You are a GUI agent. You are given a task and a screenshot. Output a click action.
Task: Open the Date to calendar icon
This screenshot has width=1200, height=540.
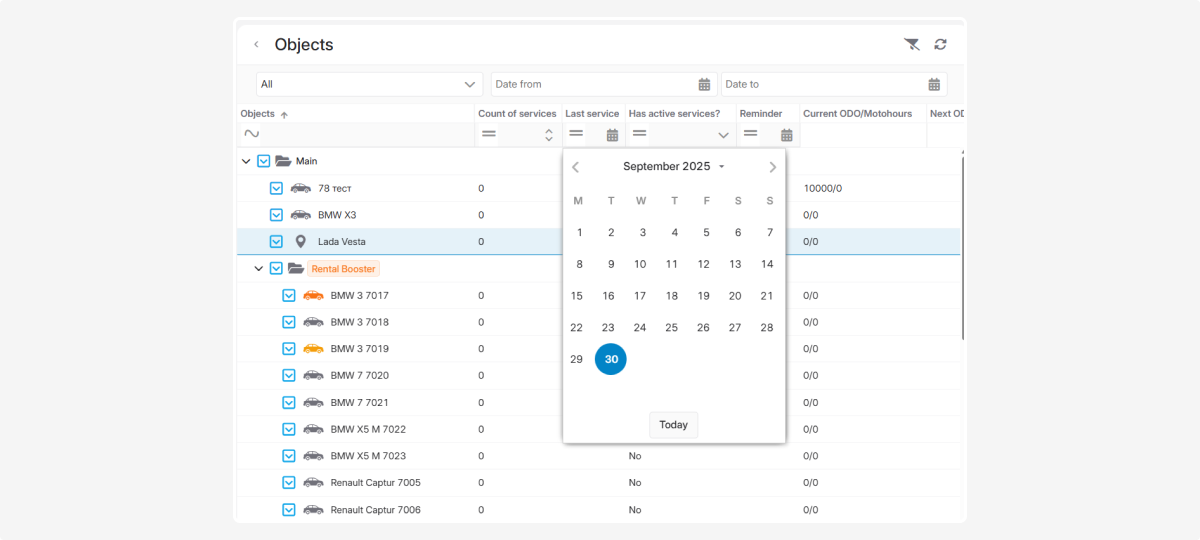coord(934,85)
